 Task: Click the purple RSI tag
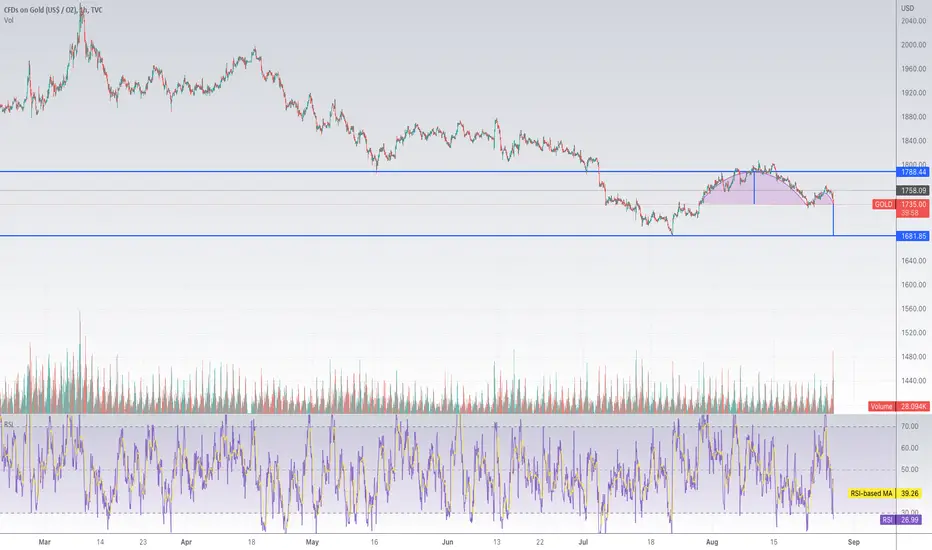(x=887, y=520)
